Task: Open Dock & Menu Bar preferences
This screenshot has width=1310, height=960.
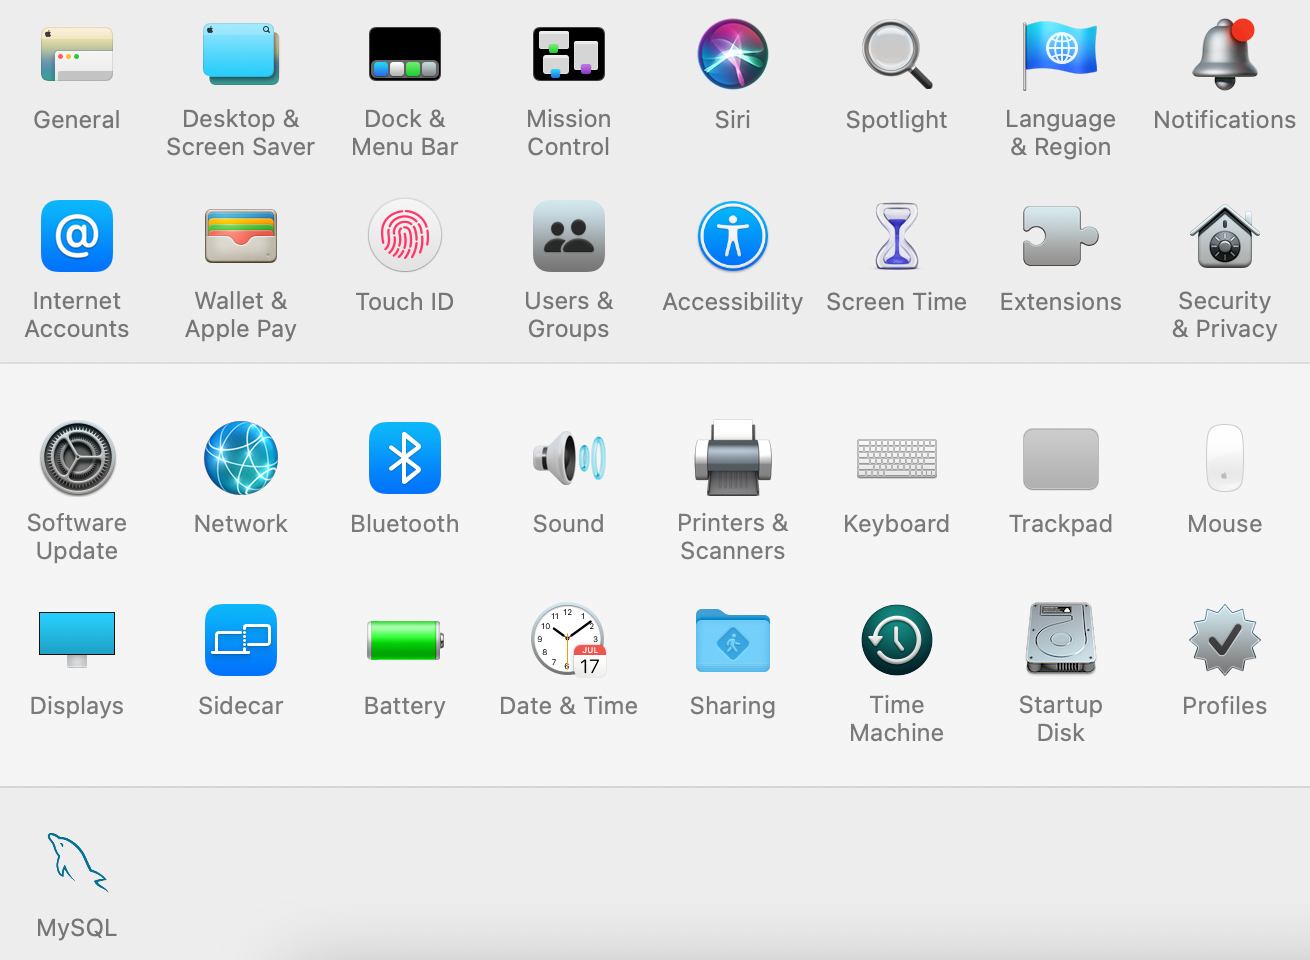Action: (x=405, y=55)
